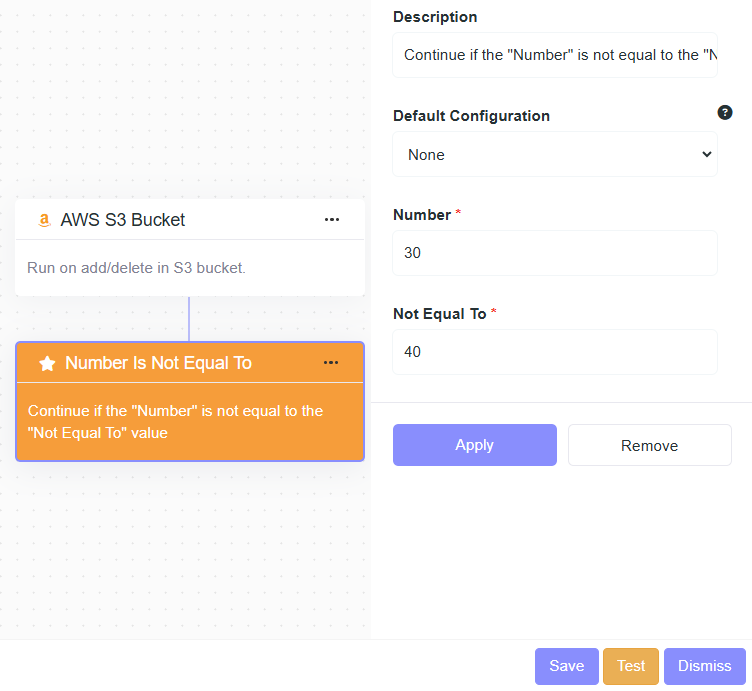Click the orange node's description text
The height and width of the screenshot is (691, 752).
[175, 422]
